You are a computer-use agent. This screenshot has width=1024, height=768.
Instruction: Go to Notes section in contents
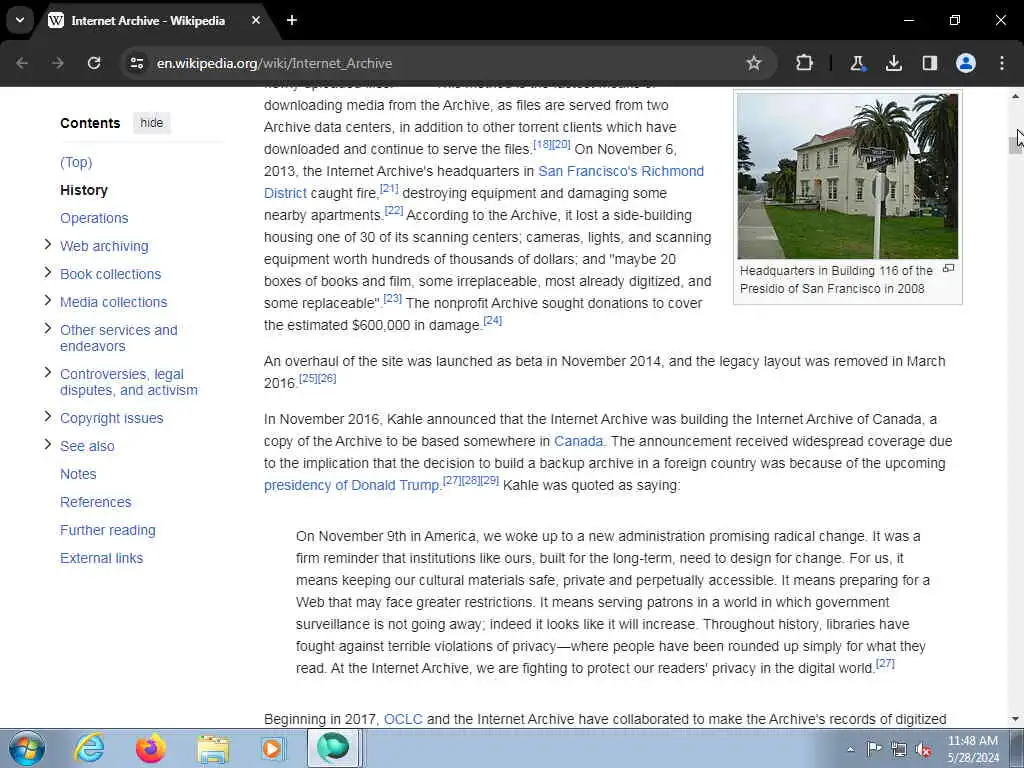point(78,474)
